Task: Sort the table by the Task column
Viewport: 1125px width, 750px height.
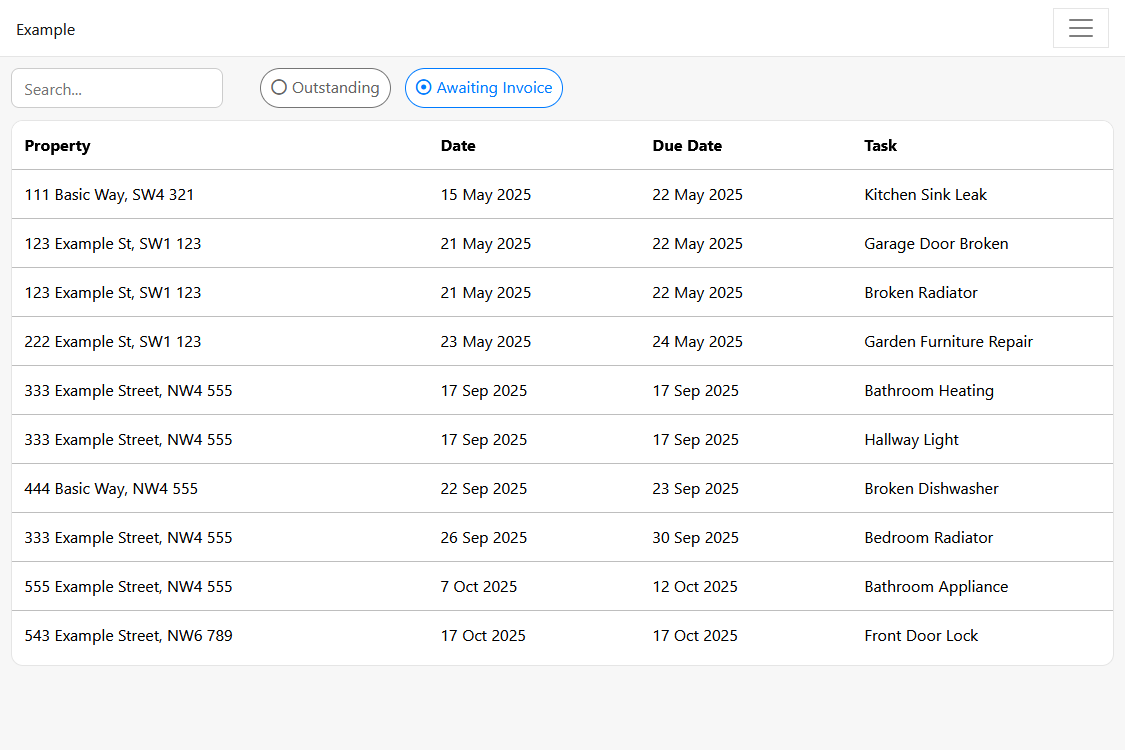Action: tap(880, 145)
